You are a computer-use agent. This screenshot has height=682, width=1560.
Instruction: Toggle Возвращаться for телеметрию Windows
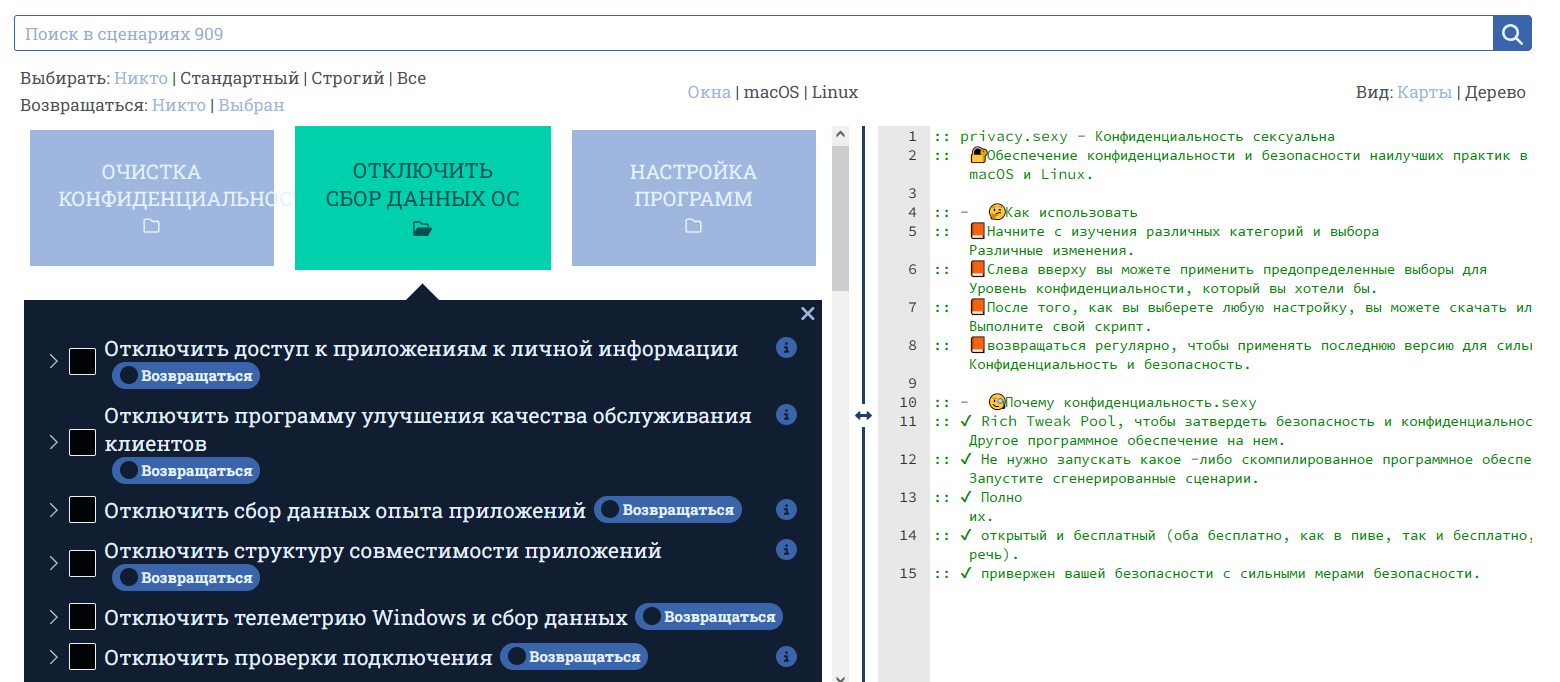point(709,616)
